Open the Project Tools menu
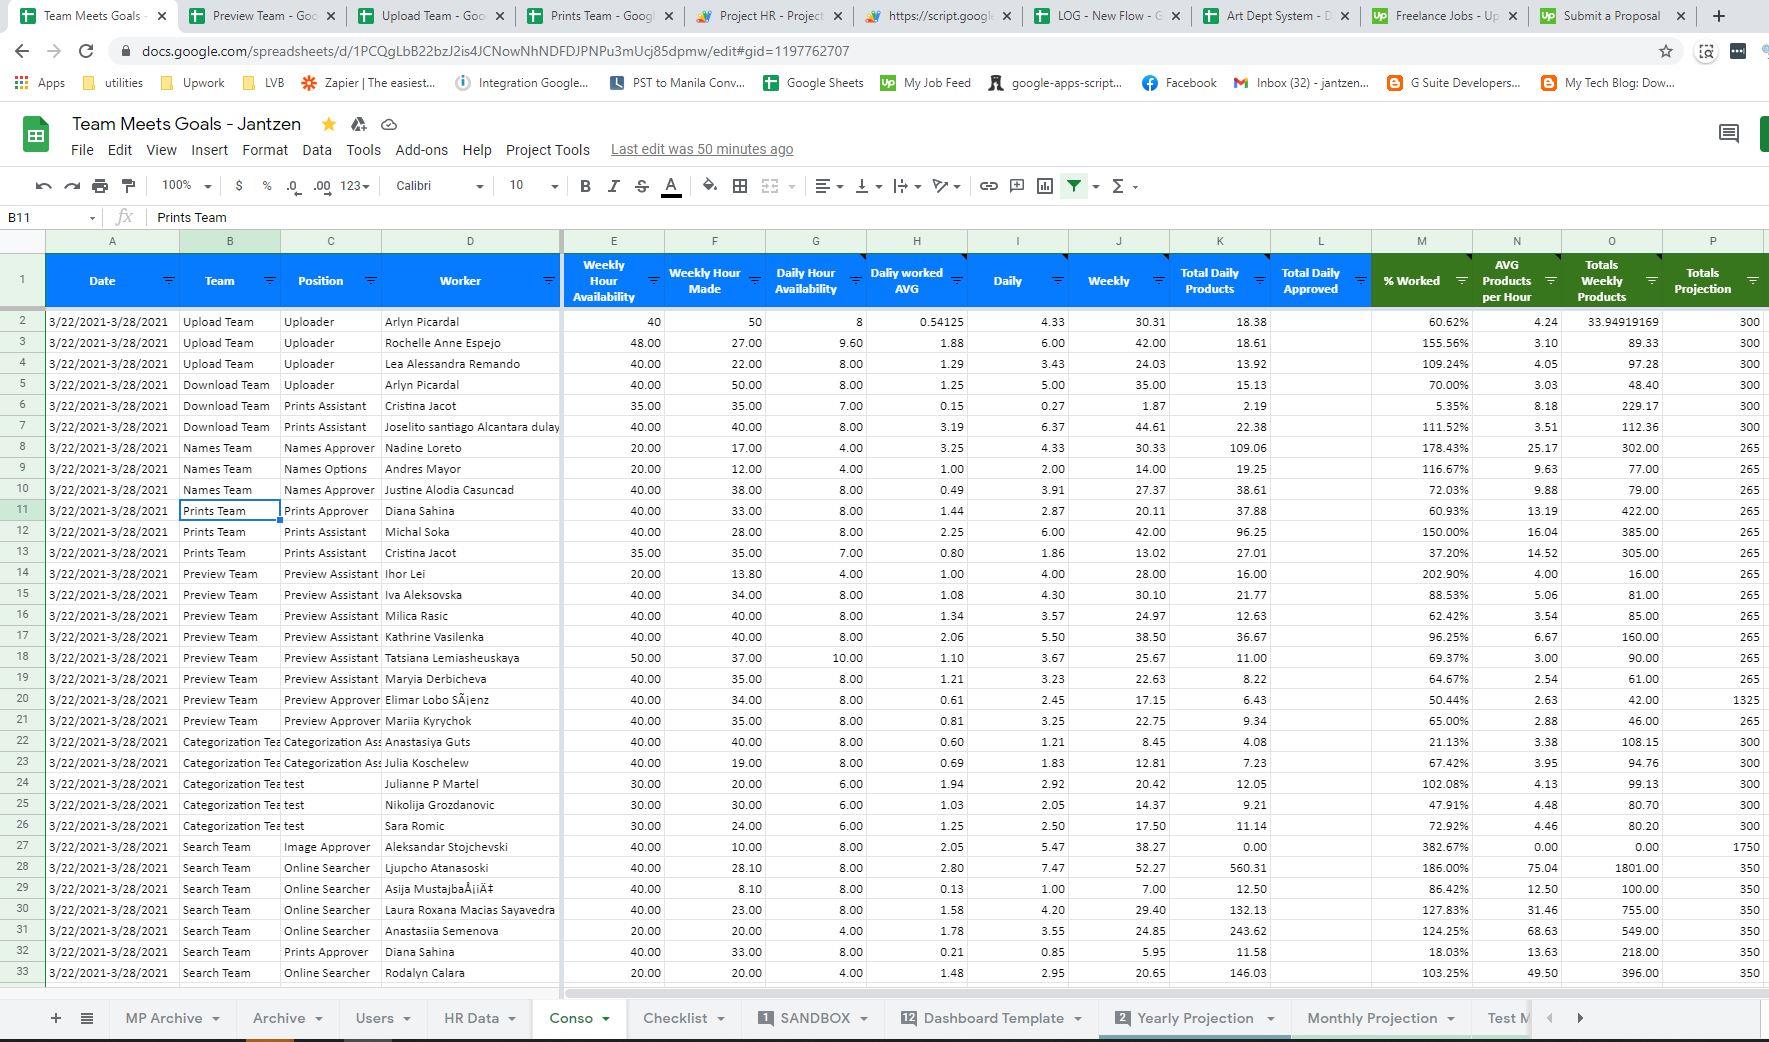1769x1042 pixels. [547, 150]
